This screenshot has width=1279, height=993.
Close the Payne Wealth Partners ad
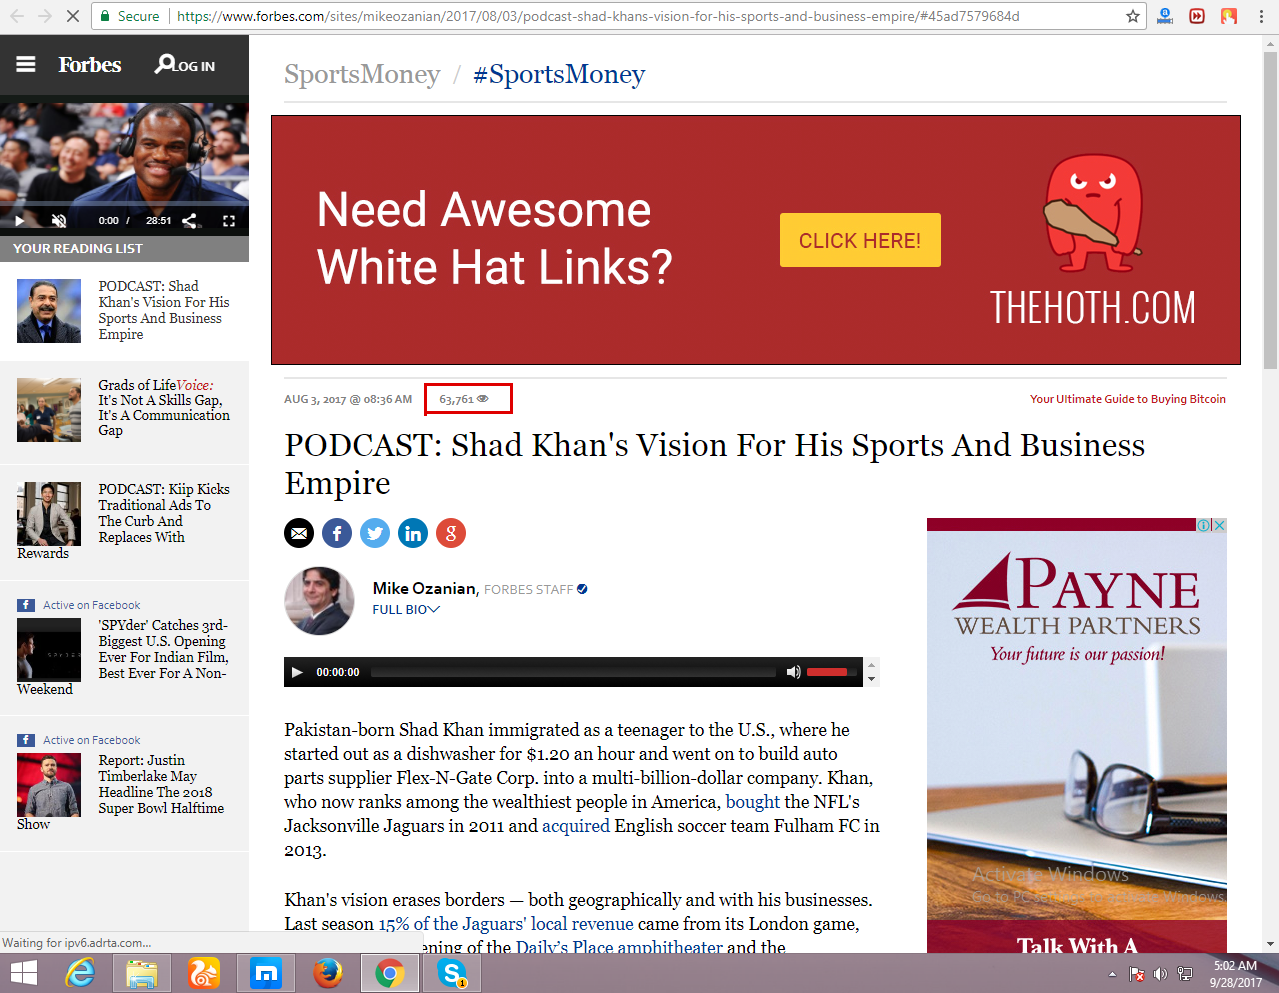pyautogui.click(x=1220, y=525)
